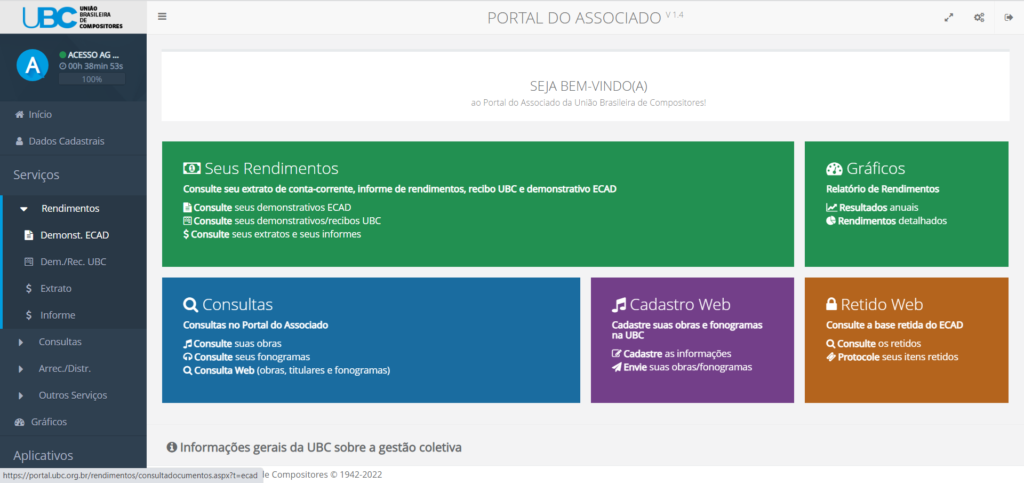Open Resultados anuais link
Image resolution: width=1024 pixels, height=483 pixels.
click(x=872, y=208)
